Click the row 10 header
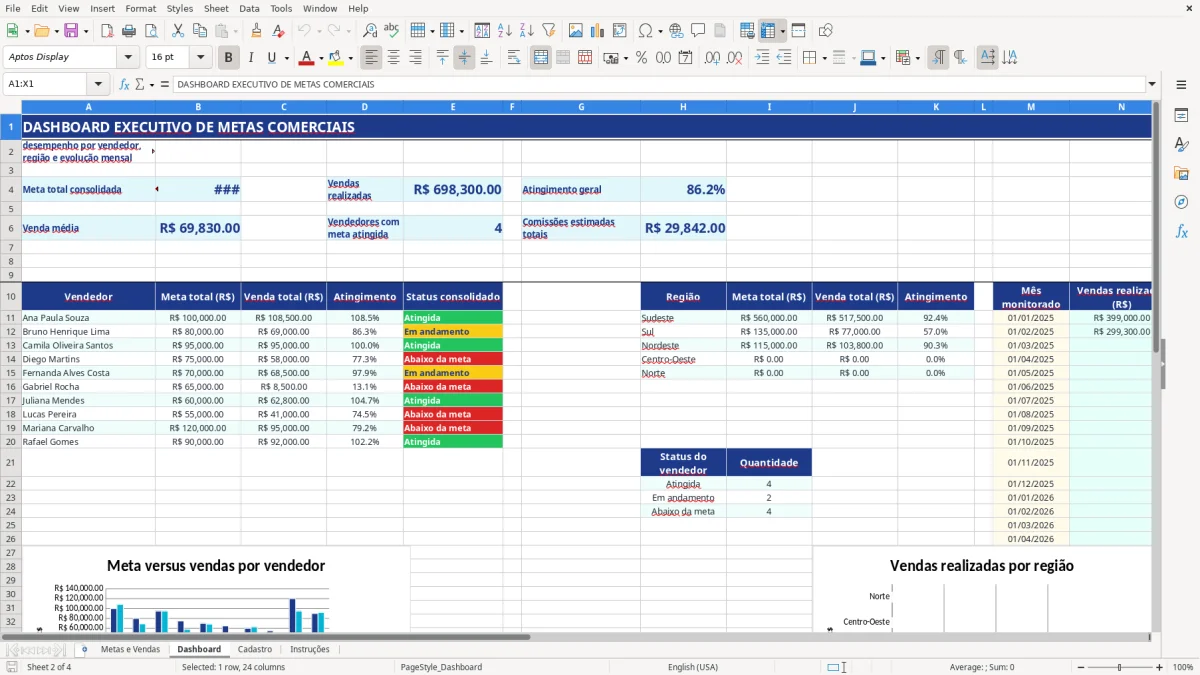Image resolution: width=1200 pixels, height=675 pixels. (10, 296)
